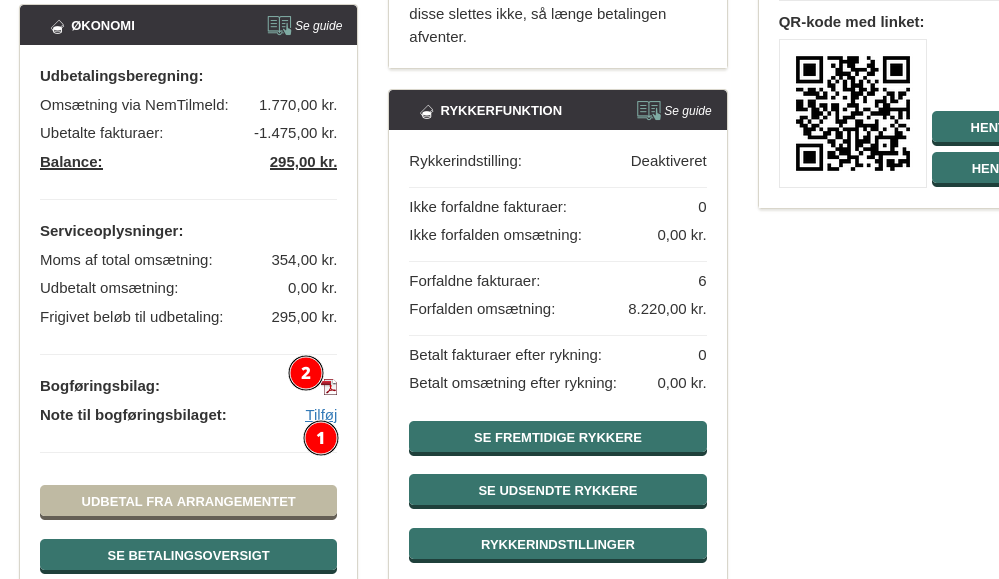Click the 'Deaktiveret' reminder setting value
Viewport: 999px width, 579px height.
668,160
